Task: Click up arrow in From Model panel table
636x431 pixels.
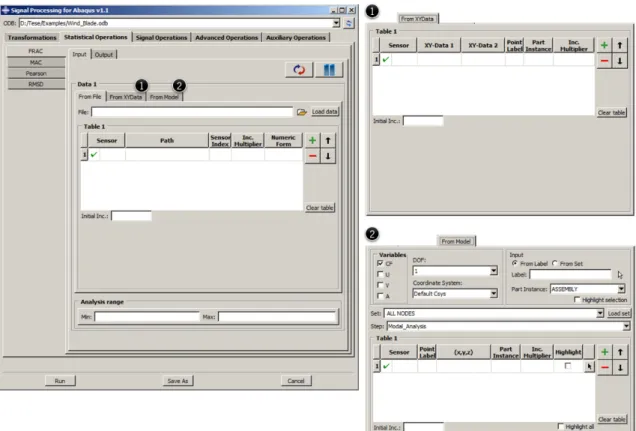Action: point(620,352)
